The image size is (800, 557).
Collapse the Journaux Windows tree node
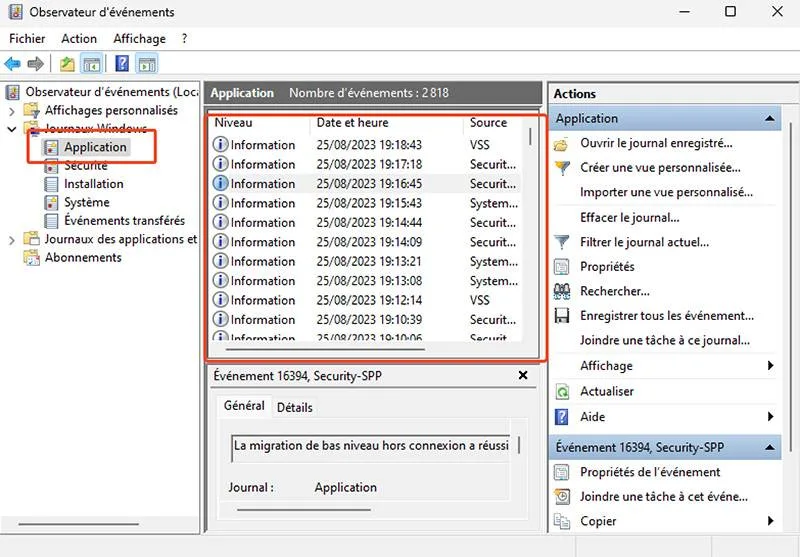[12, 129]
